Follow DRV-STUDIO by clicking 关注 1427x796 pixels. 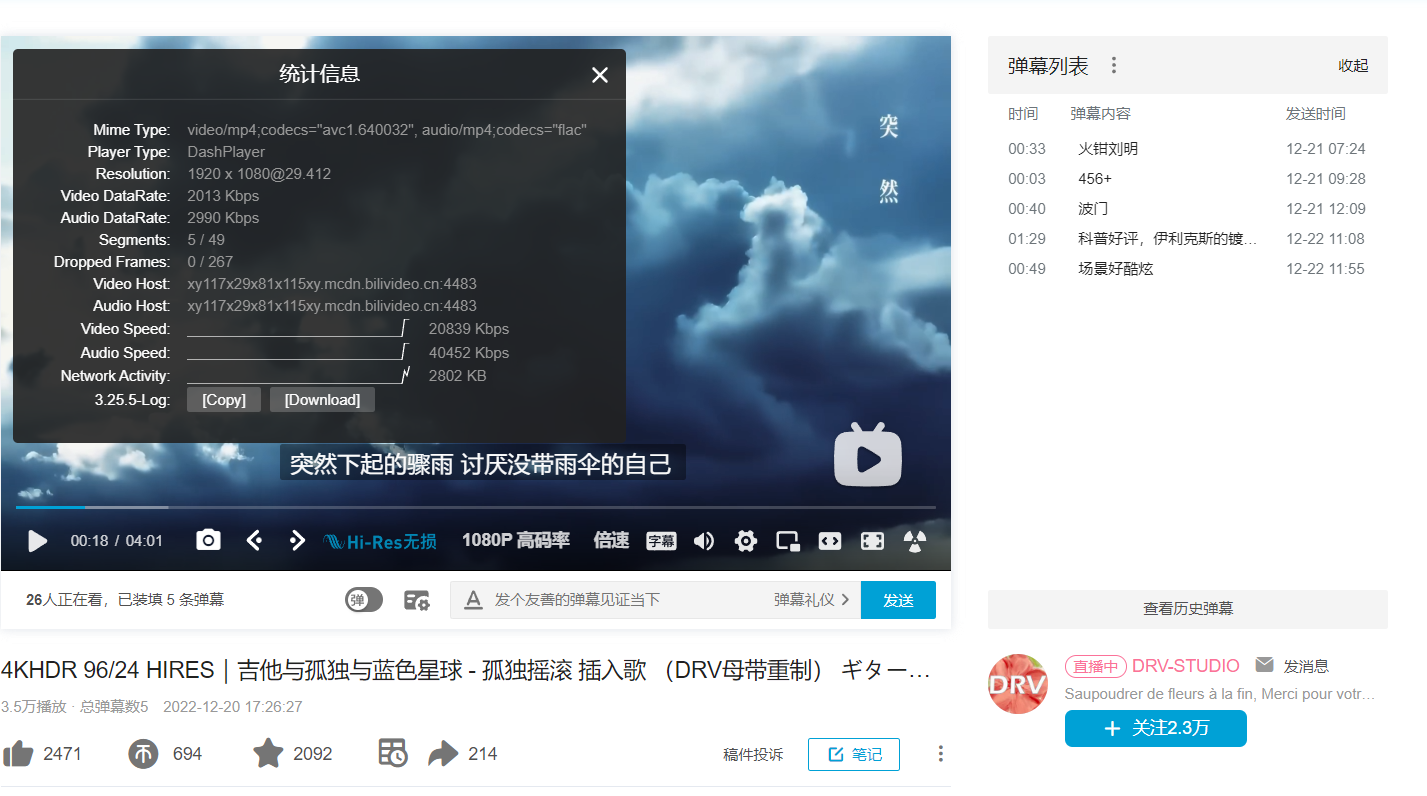1155,728
